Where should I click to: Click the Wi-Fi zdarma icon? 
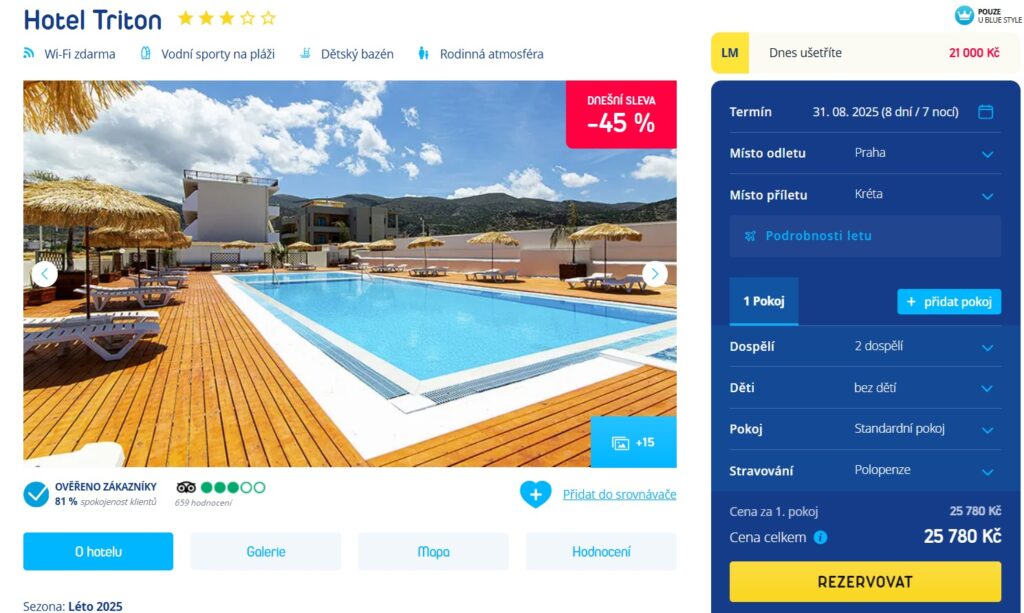(29, 53)
